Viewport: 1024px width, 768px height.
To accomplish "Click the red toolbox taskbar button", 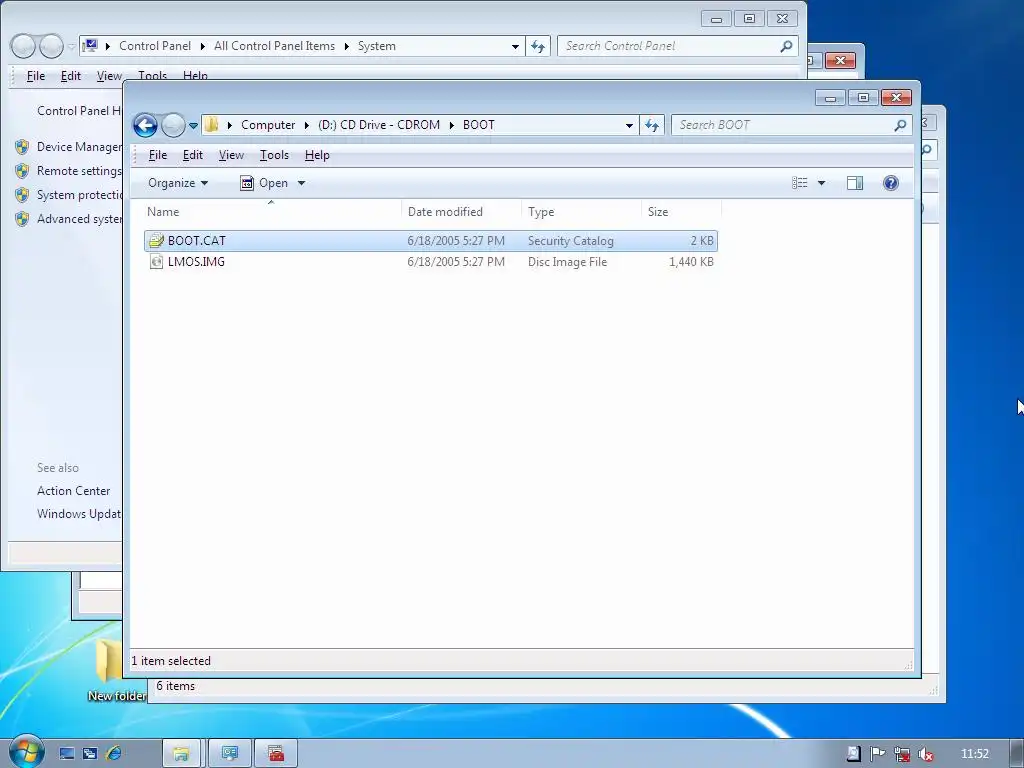I will [276, 754].
